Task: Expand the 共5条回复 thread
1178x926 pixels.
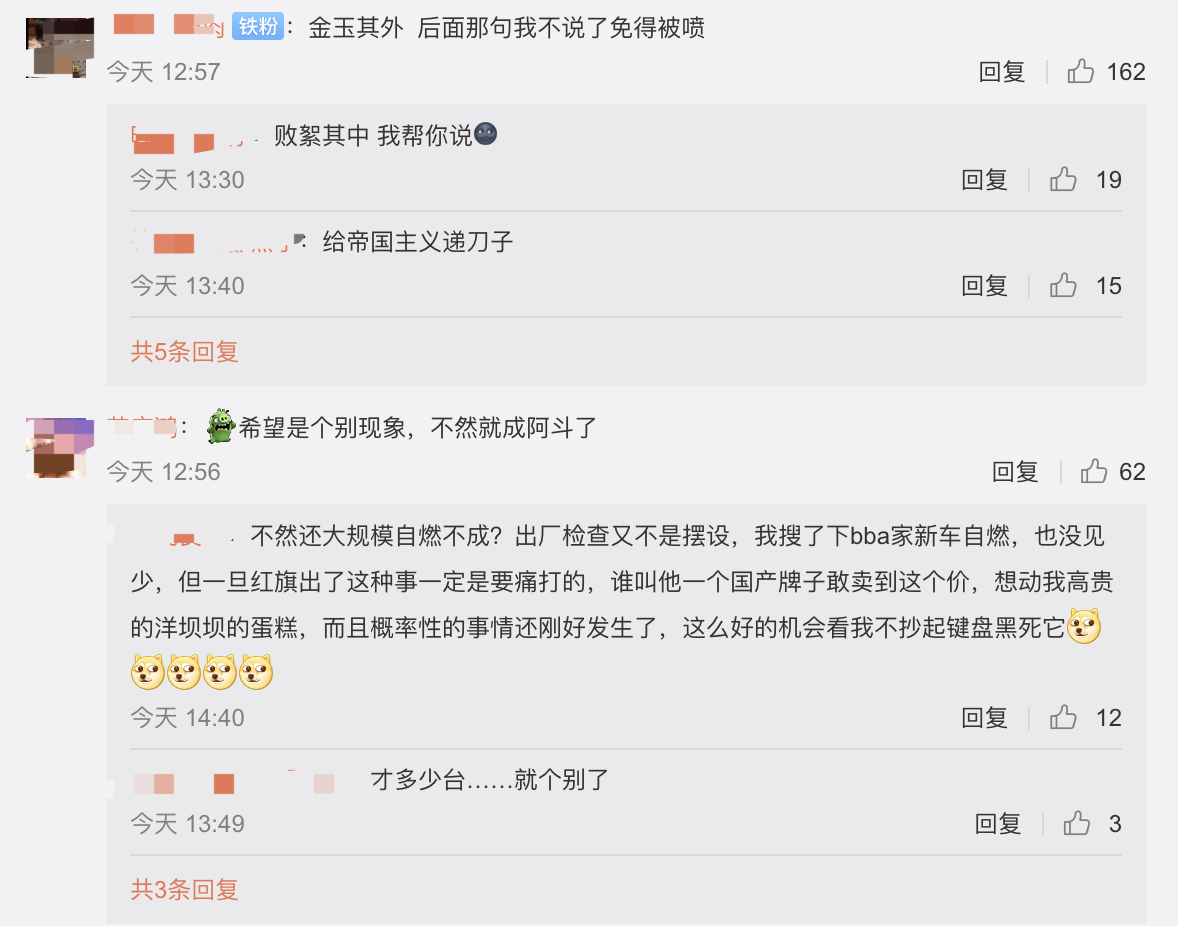Action: (x=185, y=351)
